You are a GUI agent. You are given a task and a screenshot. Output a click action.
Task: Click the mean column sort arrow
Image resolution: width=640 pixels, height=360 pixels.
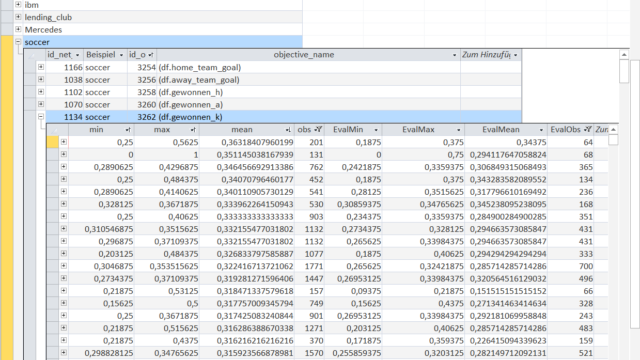[288, 130]
